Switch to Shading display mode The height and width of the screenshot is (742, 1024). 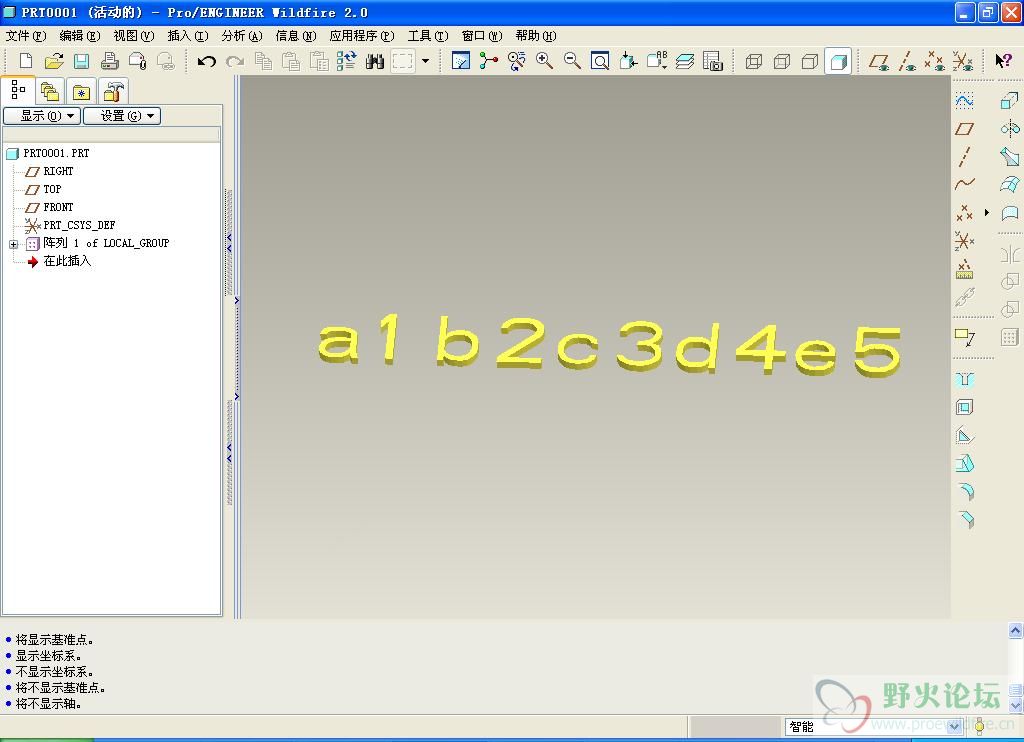[x=839, y=61]
